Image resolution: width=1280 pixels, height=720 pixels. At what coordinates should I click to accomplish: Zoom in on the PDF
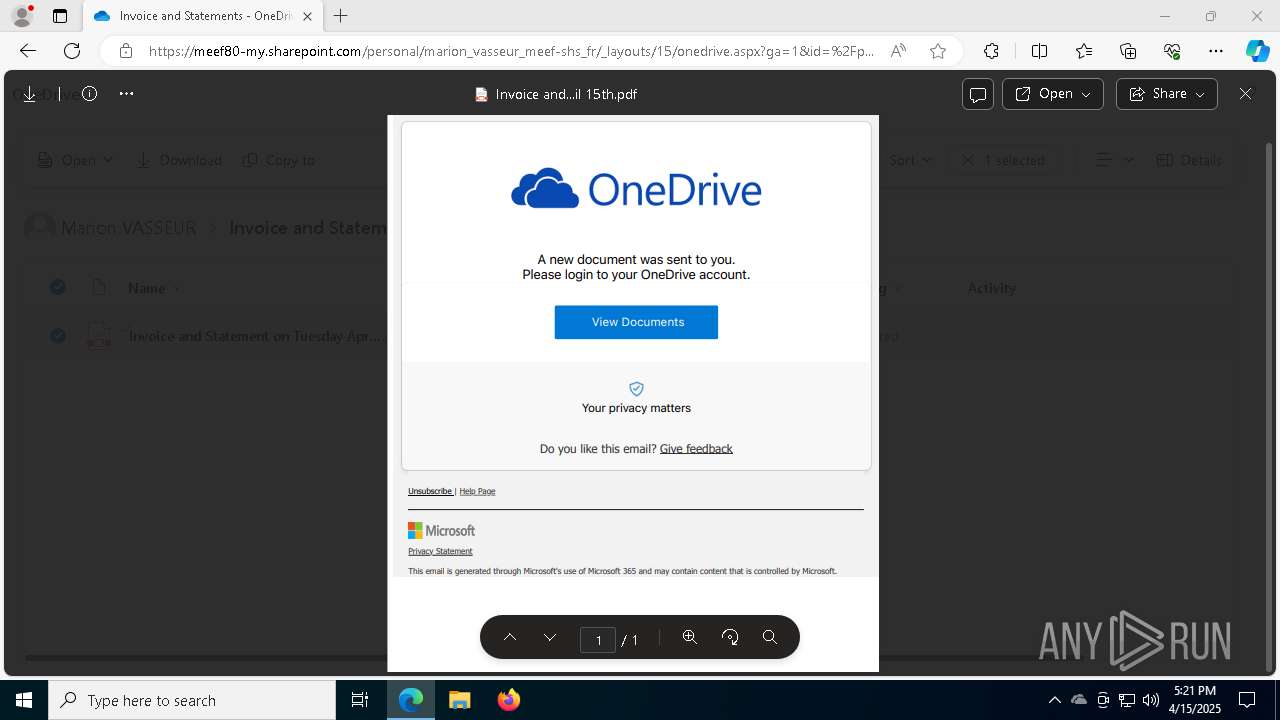(690, 637)
